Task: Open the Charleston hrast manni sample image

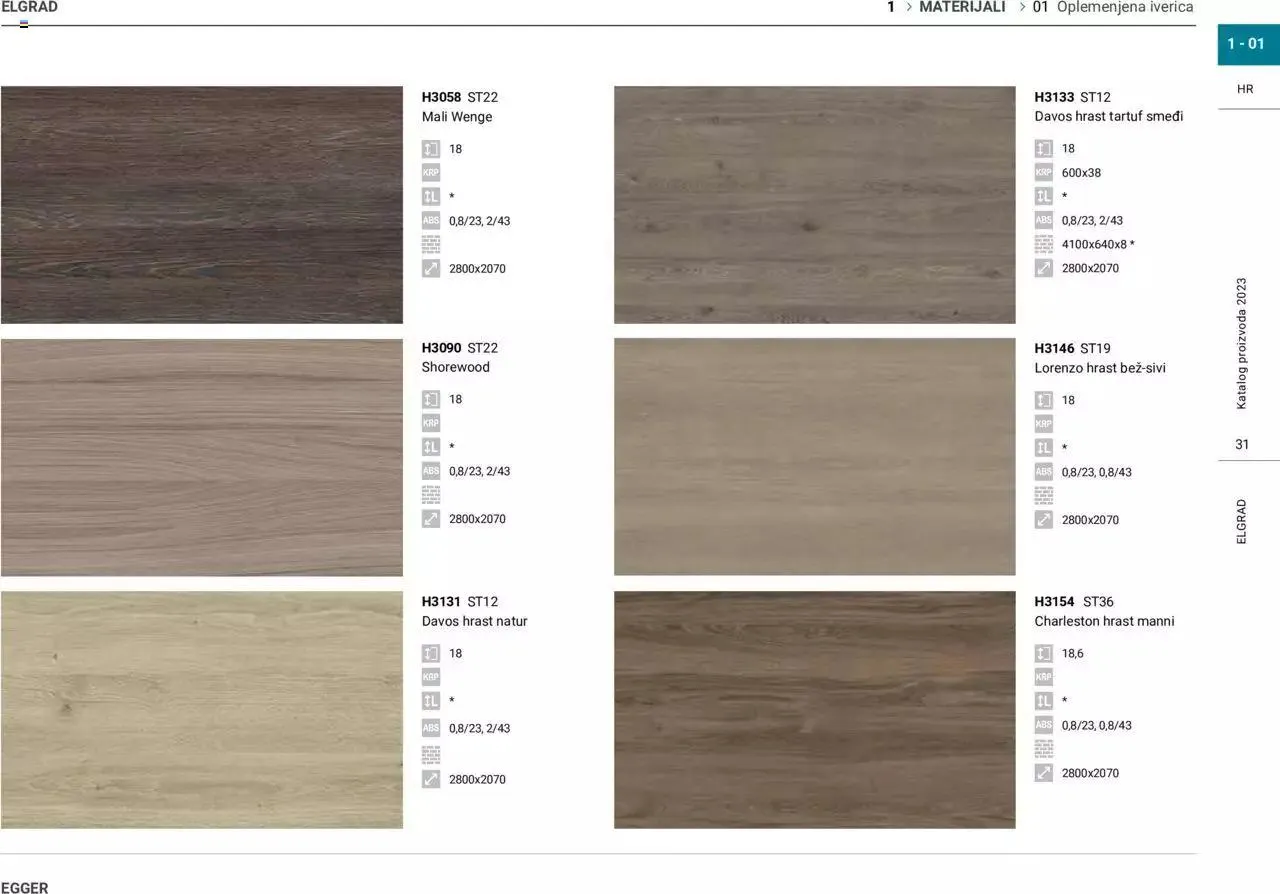Action: pyautogui.click(x=814, y=710)
